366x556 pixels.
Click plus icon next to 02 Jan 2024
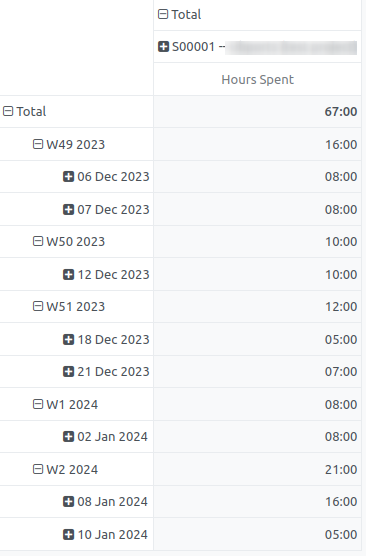(68, 437)
